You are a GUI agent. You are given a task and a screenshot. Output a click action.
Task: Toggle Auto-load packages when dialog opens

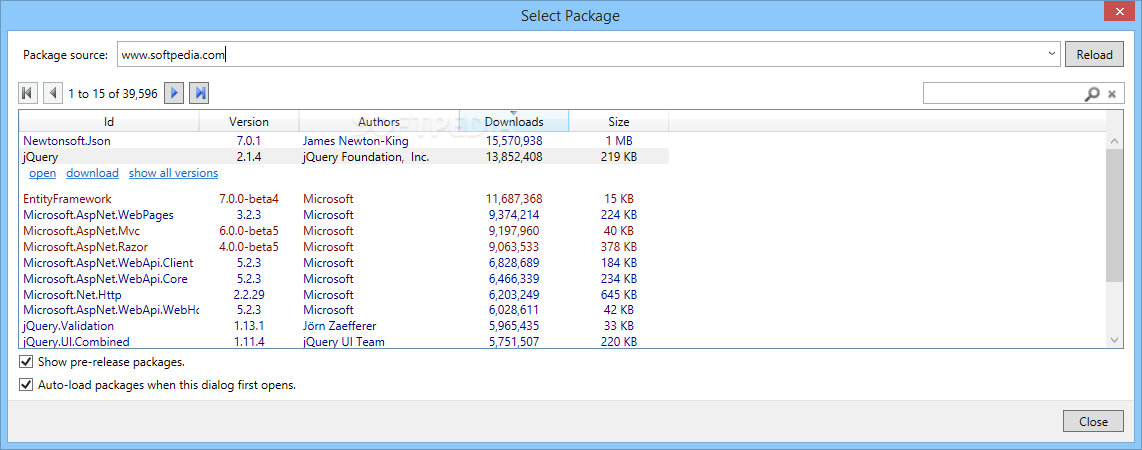[26, 384]
